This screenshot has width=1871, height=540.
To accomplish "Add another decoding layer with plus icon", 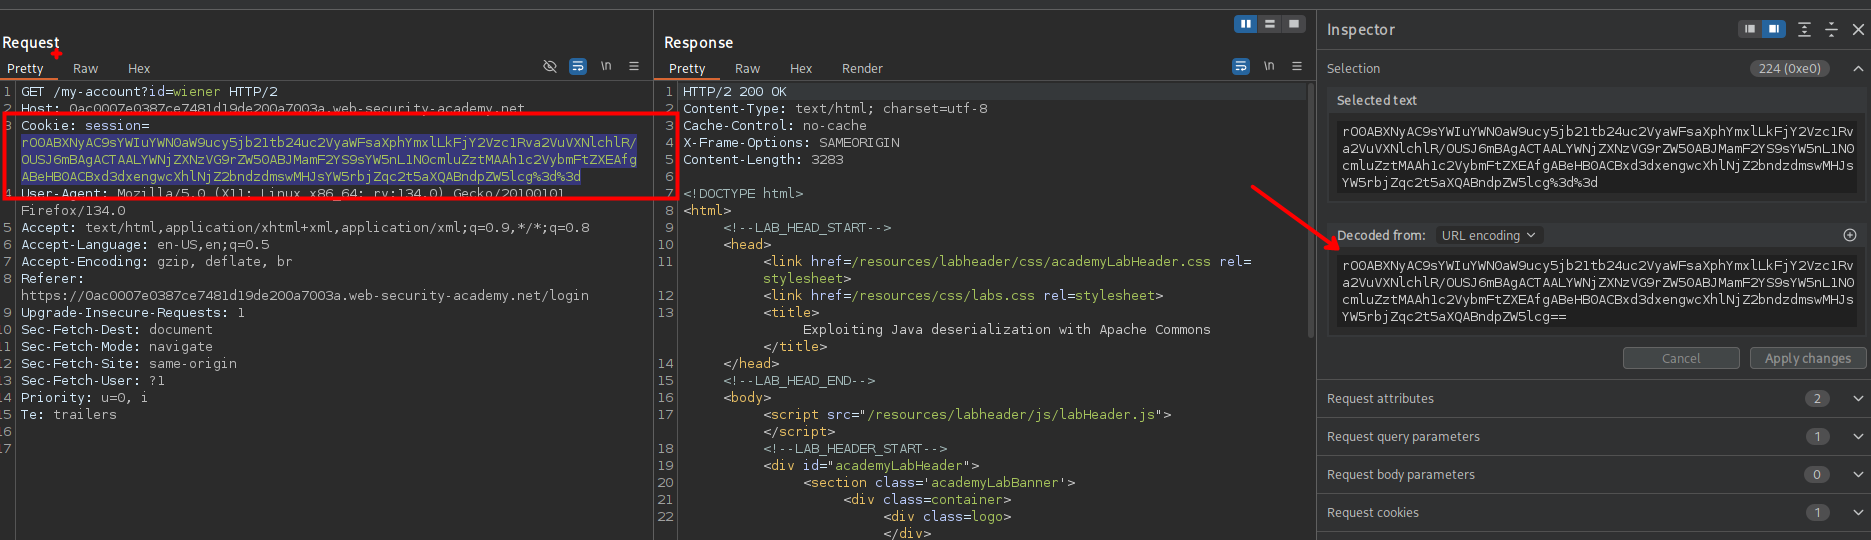I will 1850,235.
